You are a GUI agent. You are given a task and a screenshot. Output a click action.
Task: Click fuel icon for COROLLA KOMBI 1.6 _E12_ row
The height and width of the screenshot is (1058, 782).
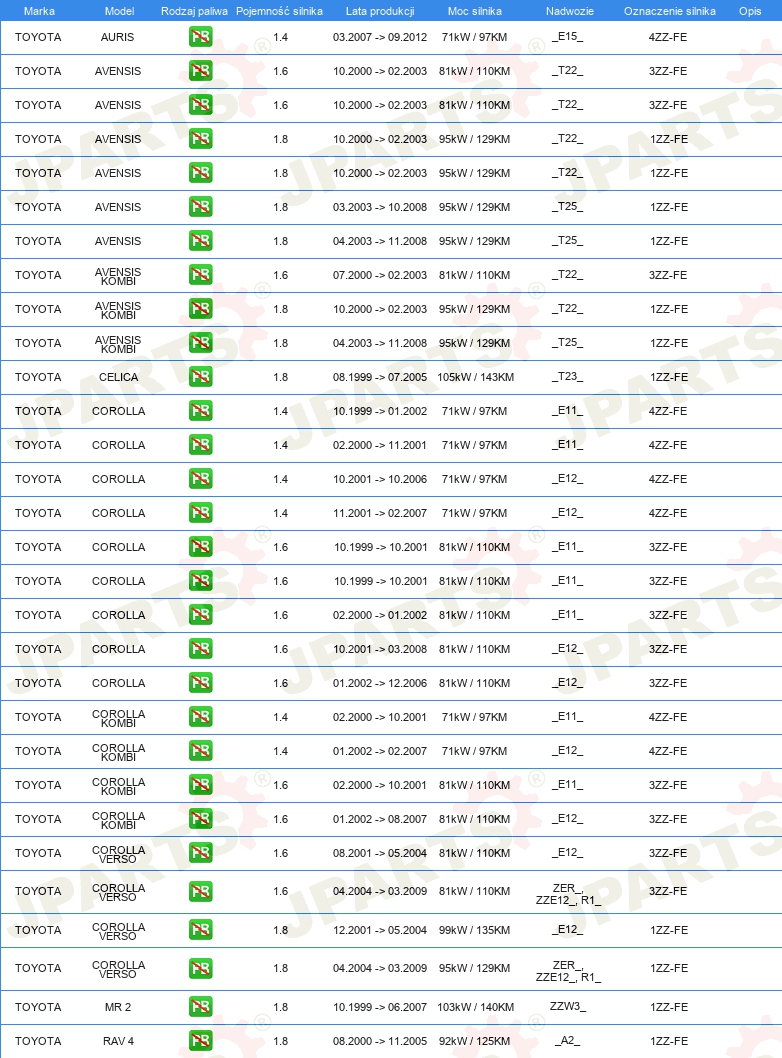[x=200, y=818]
